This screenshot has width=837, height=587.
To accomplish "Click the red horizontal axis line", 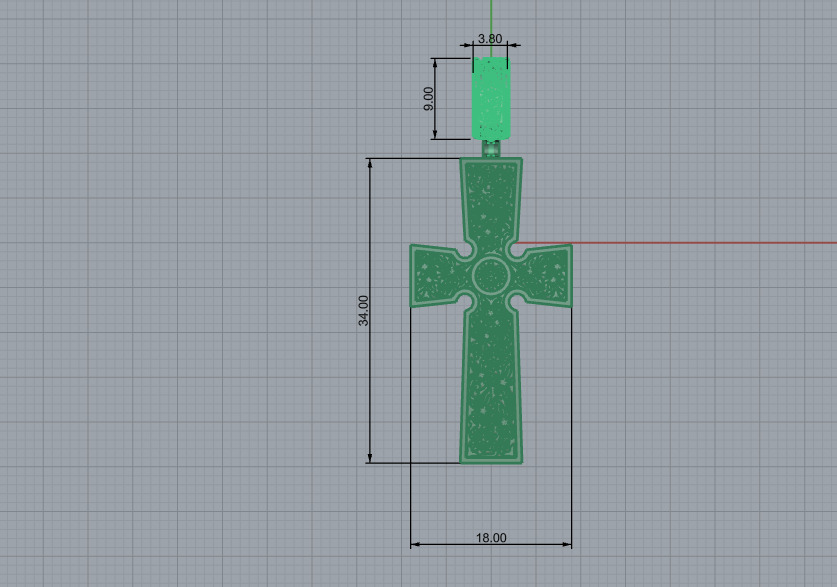I will 678,243.
